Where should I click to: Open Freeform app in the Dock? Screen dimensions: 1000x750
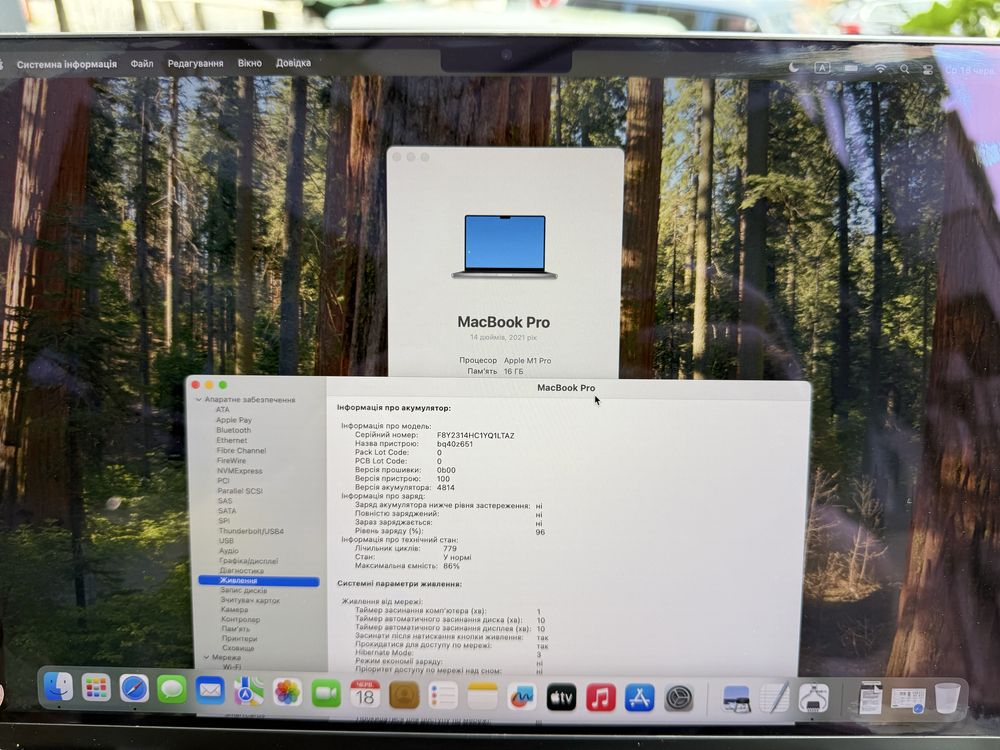522,696
